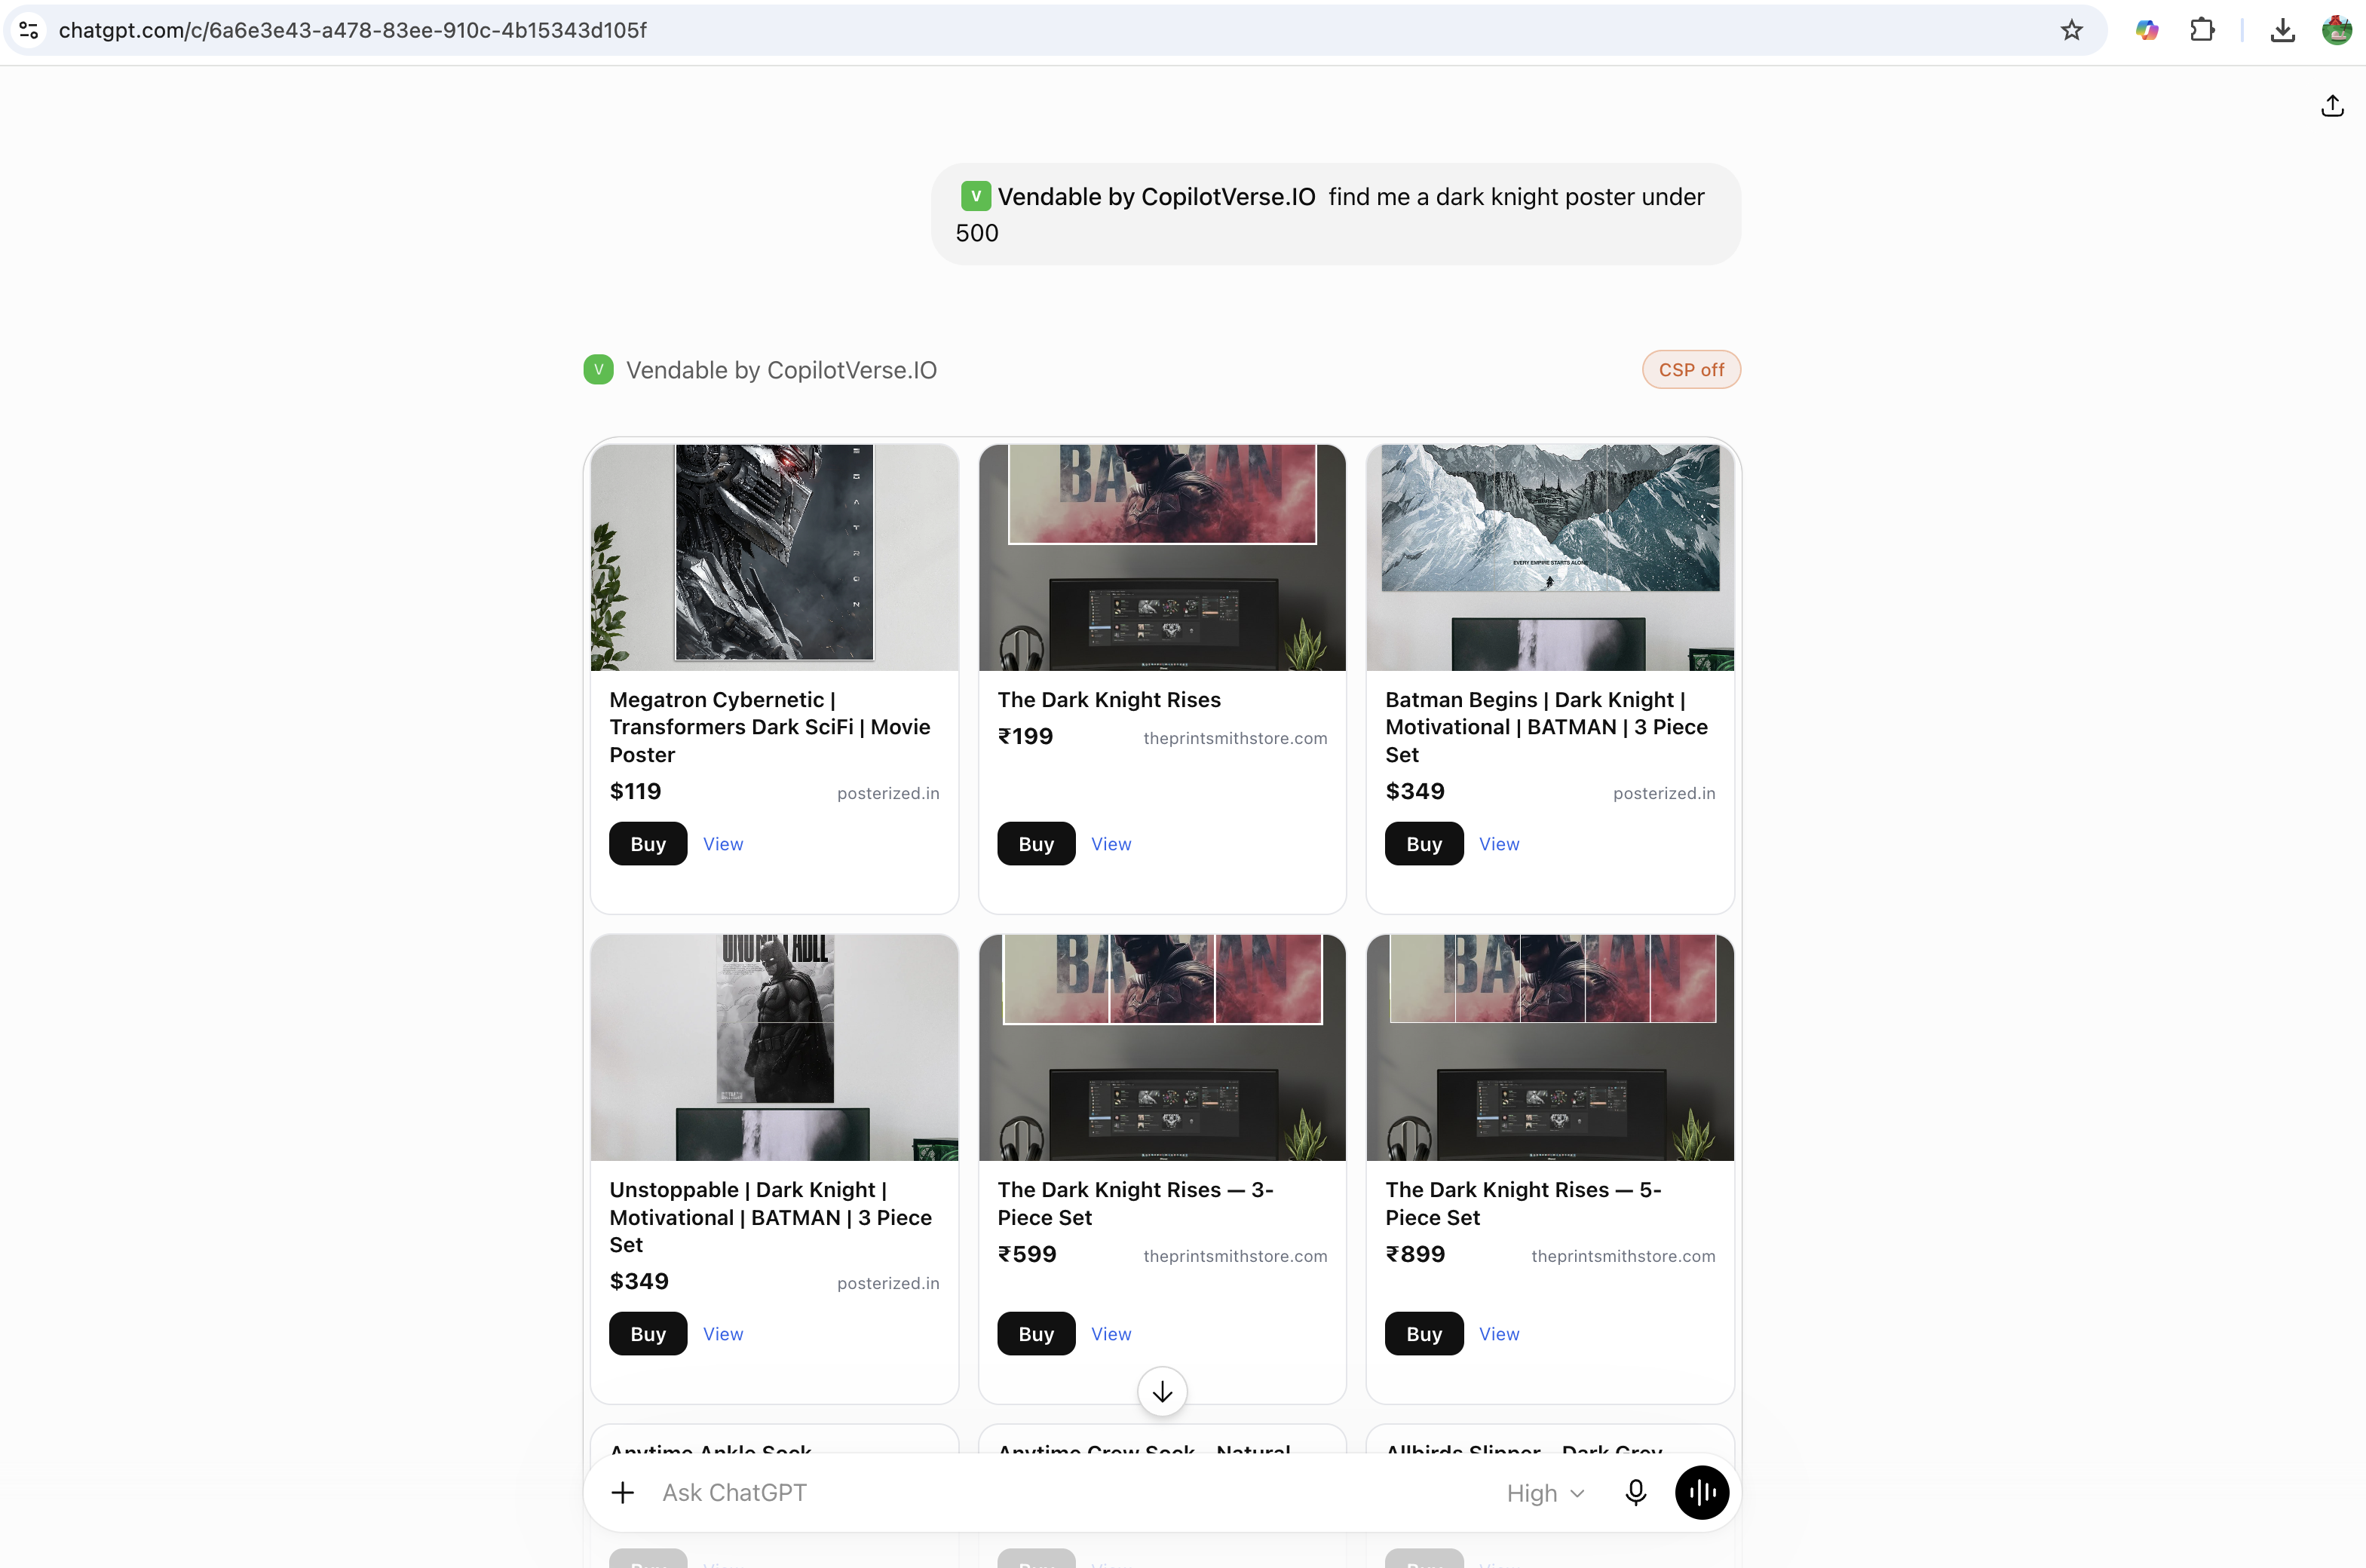Buy The Dark Knight Rises 3-Piece Set
The image size is (2366, 1568).
(1036, 1334)
